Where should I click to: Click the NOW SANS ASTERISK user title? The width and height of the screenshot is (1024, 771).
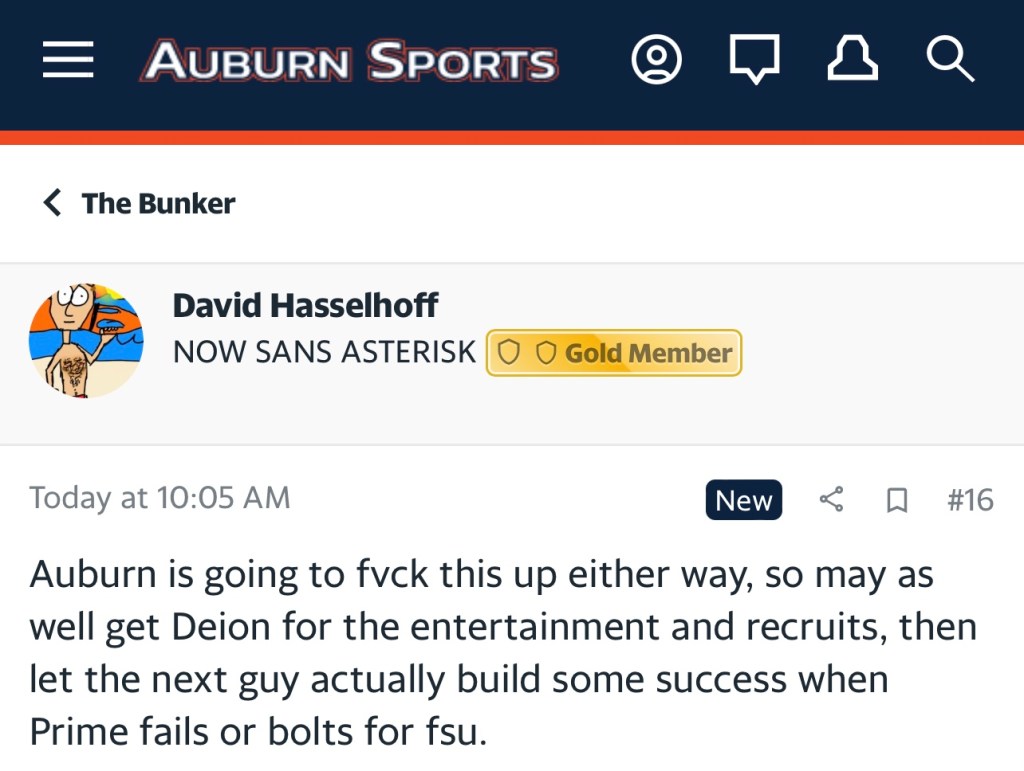(324, 352)
